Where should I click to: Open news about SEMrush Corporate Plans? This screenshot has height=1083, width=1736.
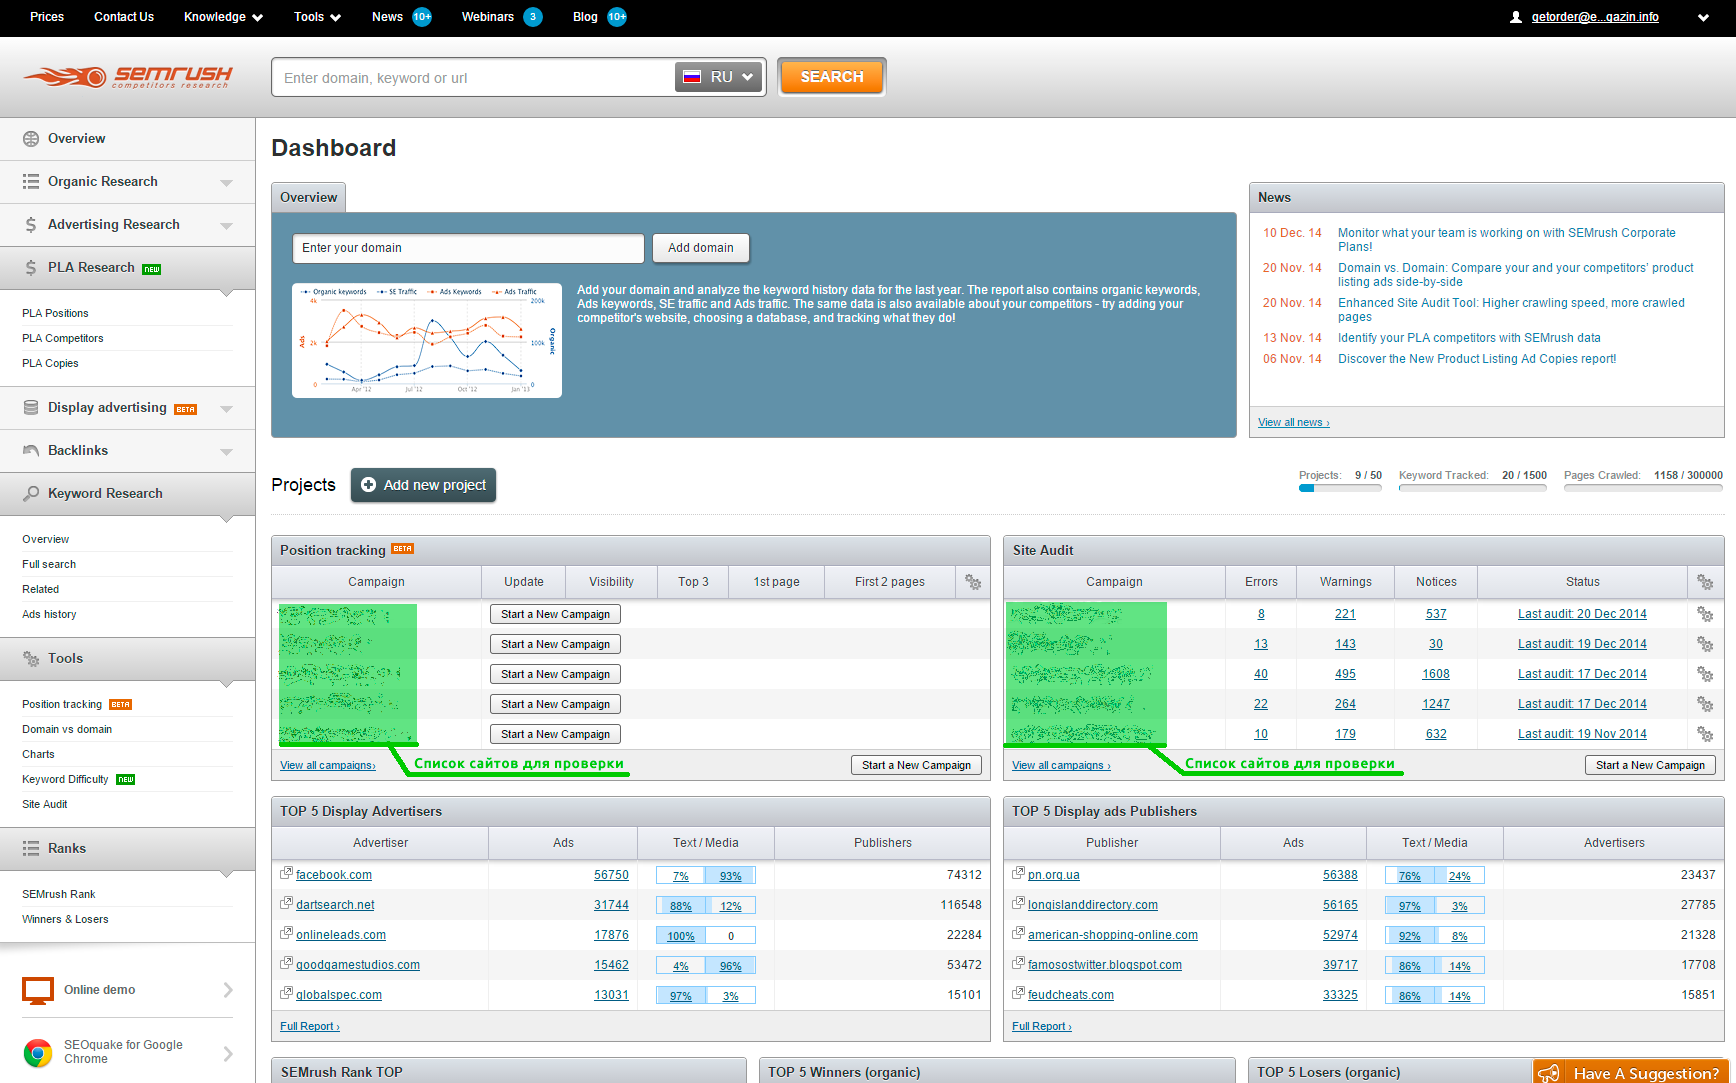[x=1507, y=240]
